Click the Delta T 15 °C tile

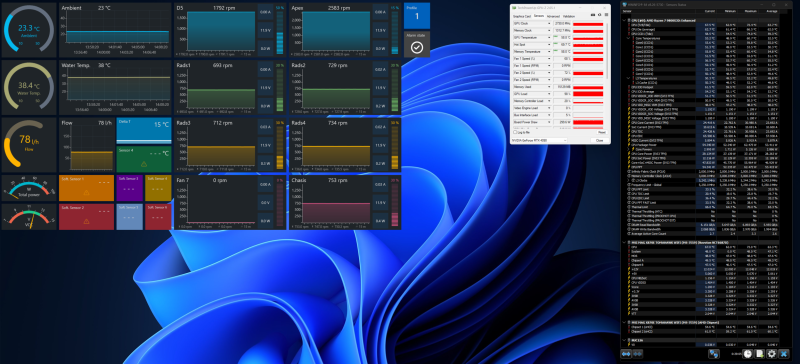[x=144, y=131]
